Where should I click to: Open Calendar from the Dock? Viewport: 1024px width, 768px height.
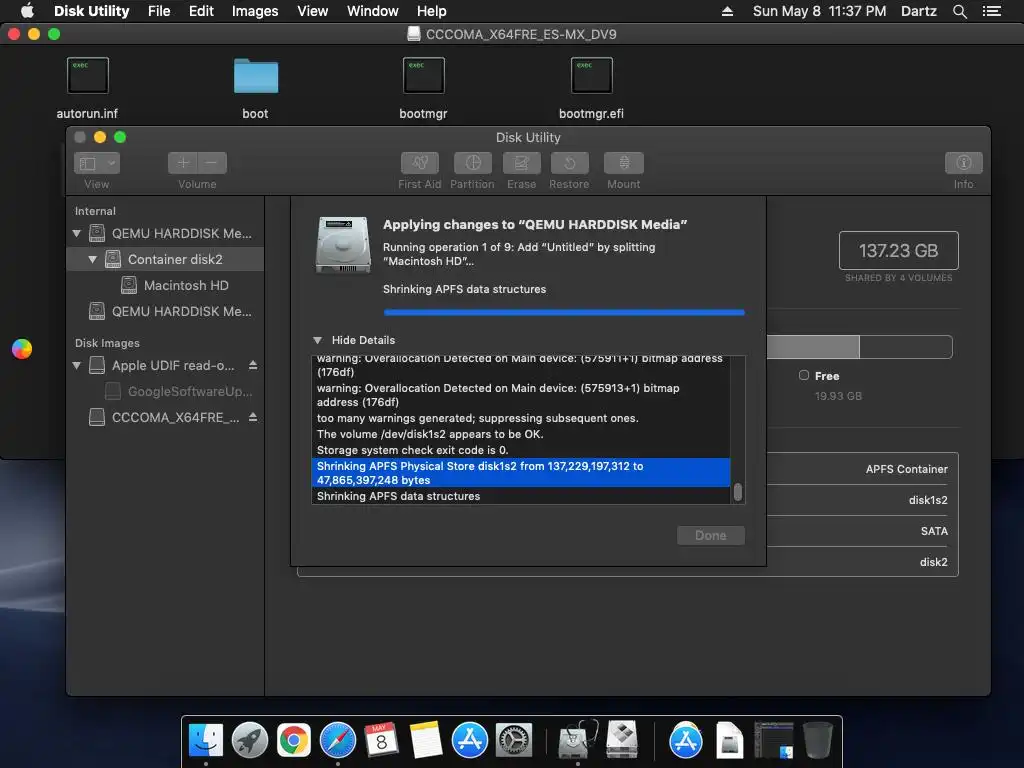[x=381, y=740]
